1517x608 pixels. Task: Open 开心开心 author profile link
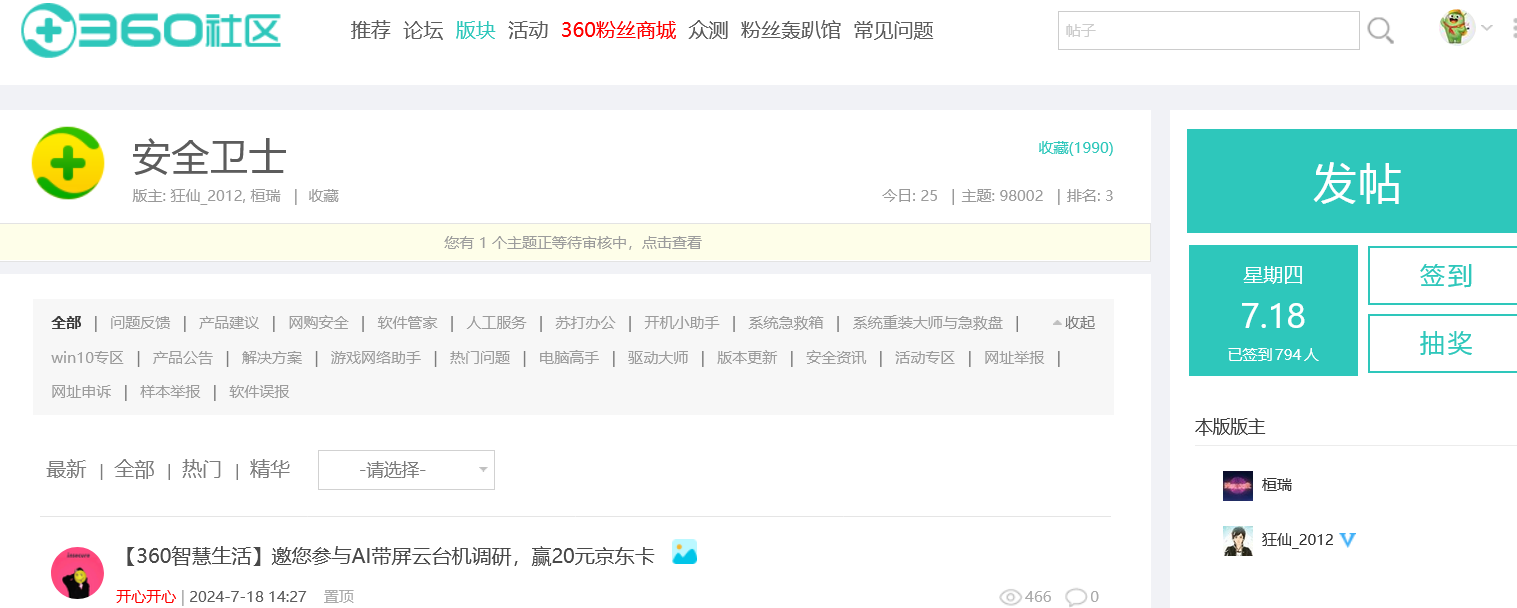(146, 597)
